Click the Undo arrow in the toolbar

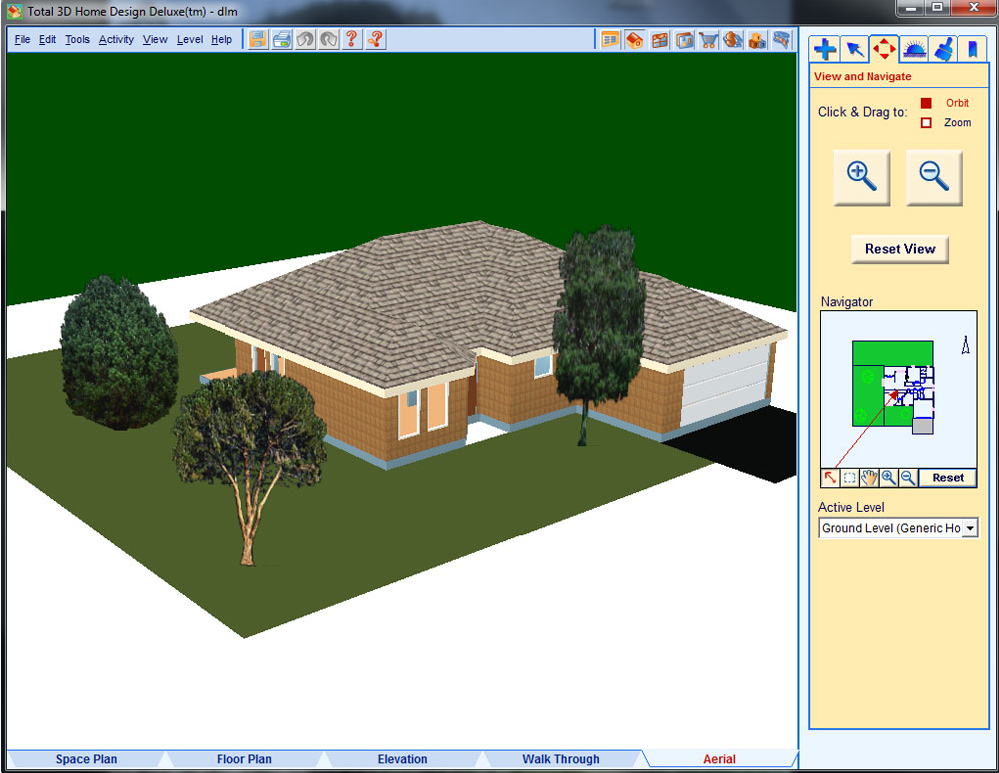305,40
